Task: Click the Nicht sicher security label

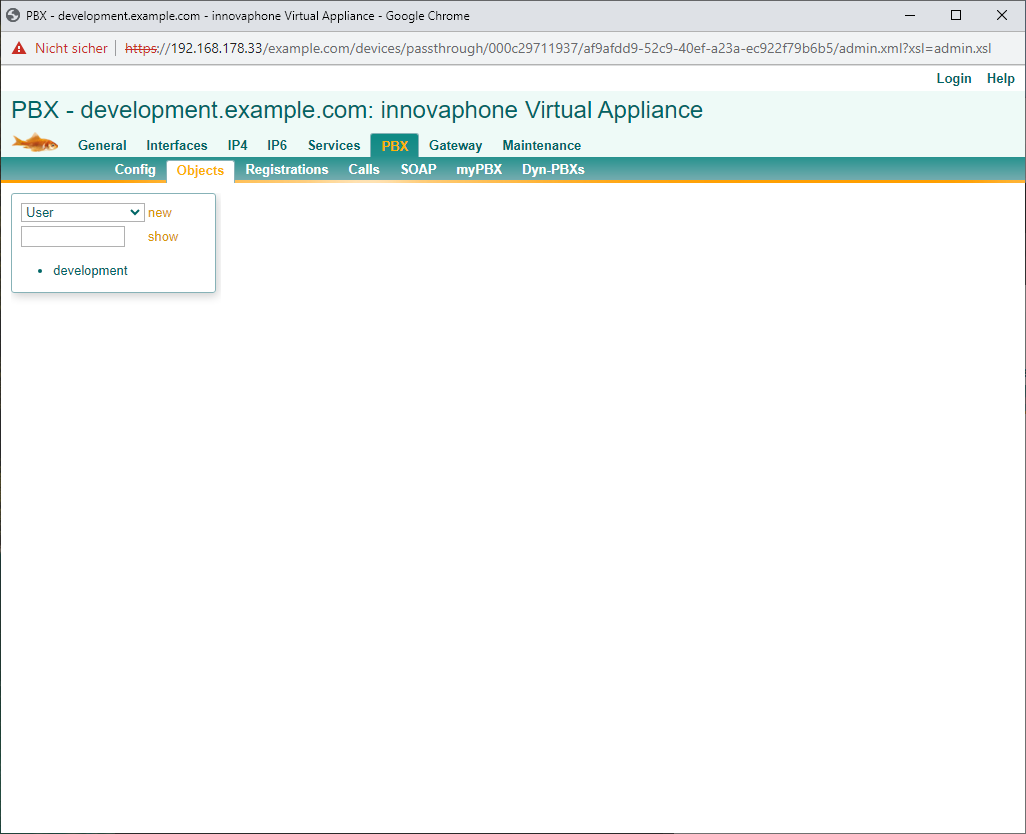Action: [x=71, y=48]
